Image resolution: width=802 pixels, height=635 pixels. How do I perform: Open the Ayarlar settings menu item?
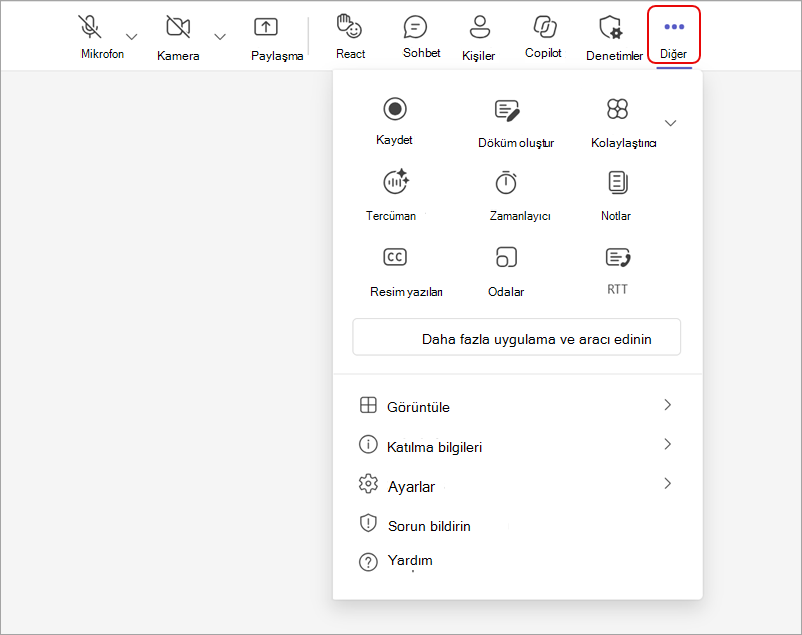(x=517, y=485)
